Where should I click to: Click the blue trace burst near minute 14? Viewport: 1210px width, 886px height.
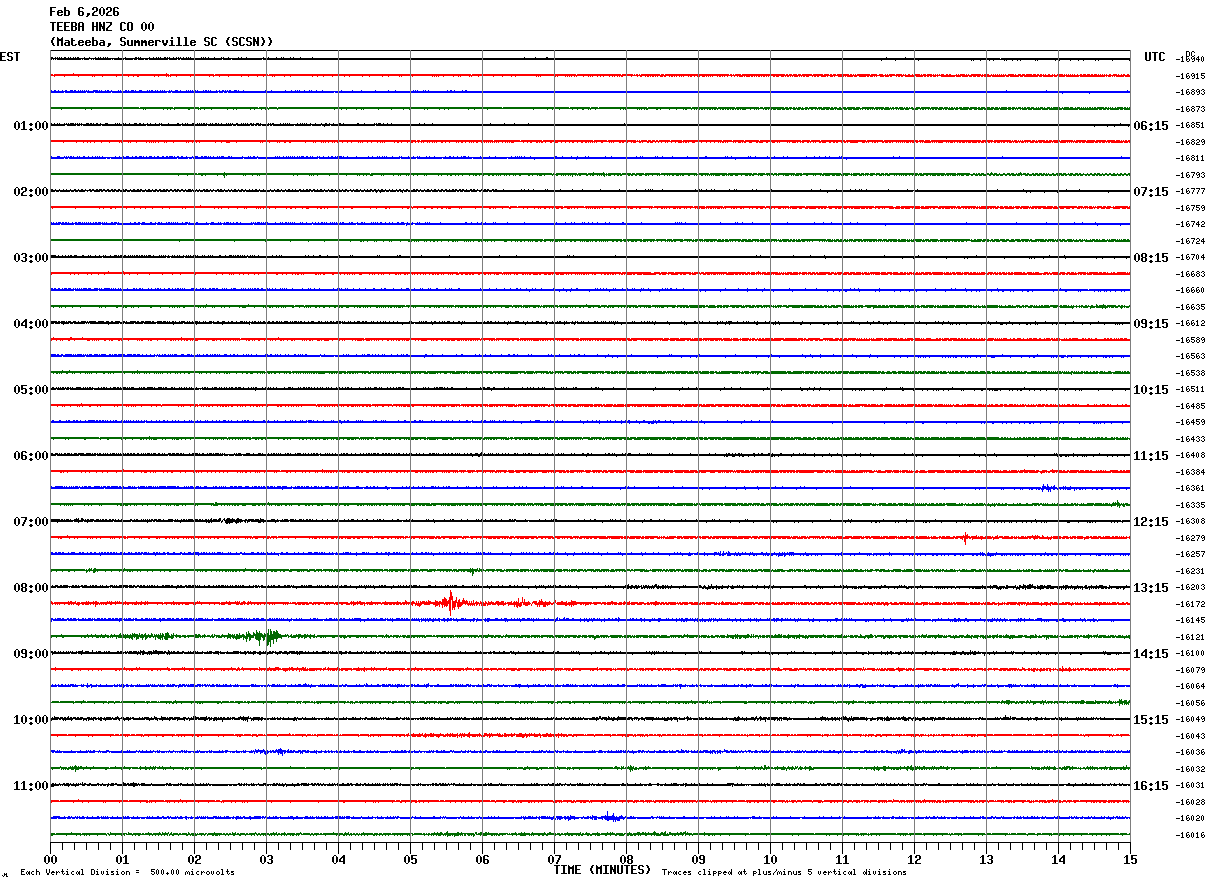[x=1047, y=488]
